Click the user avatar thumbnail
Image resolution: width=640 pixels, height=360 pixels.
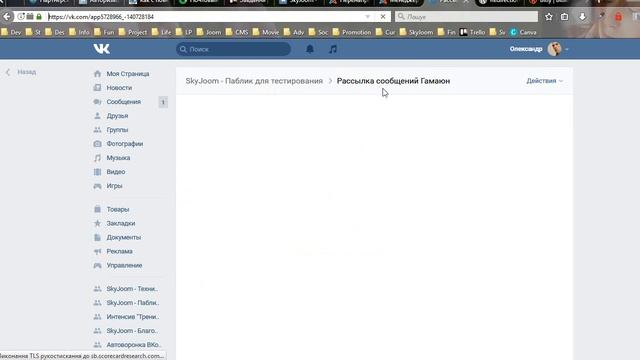(554, 49)
